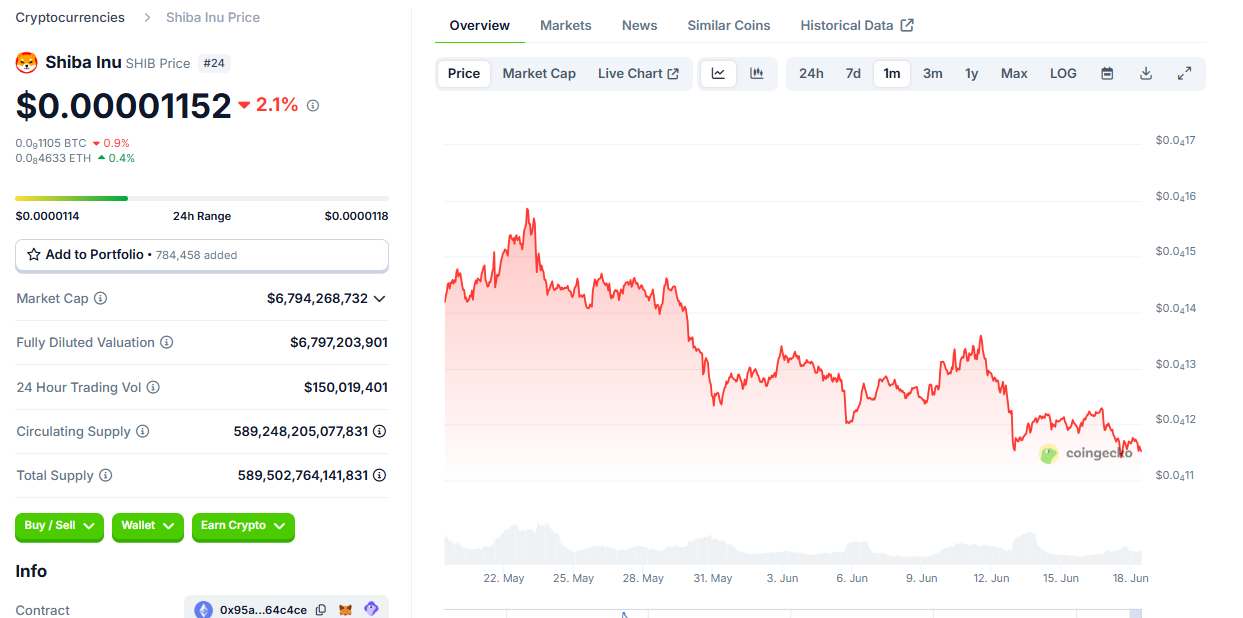Open info icon next to price change
1243x618 pixels.
coord(313,105)
